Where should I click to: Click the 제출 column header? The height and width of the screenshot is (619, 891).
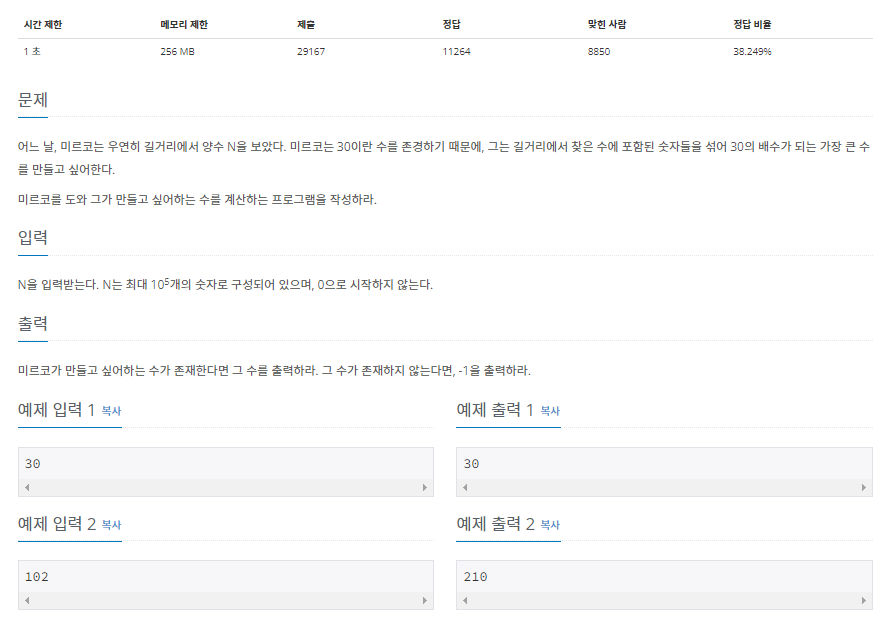pos(306,24)
